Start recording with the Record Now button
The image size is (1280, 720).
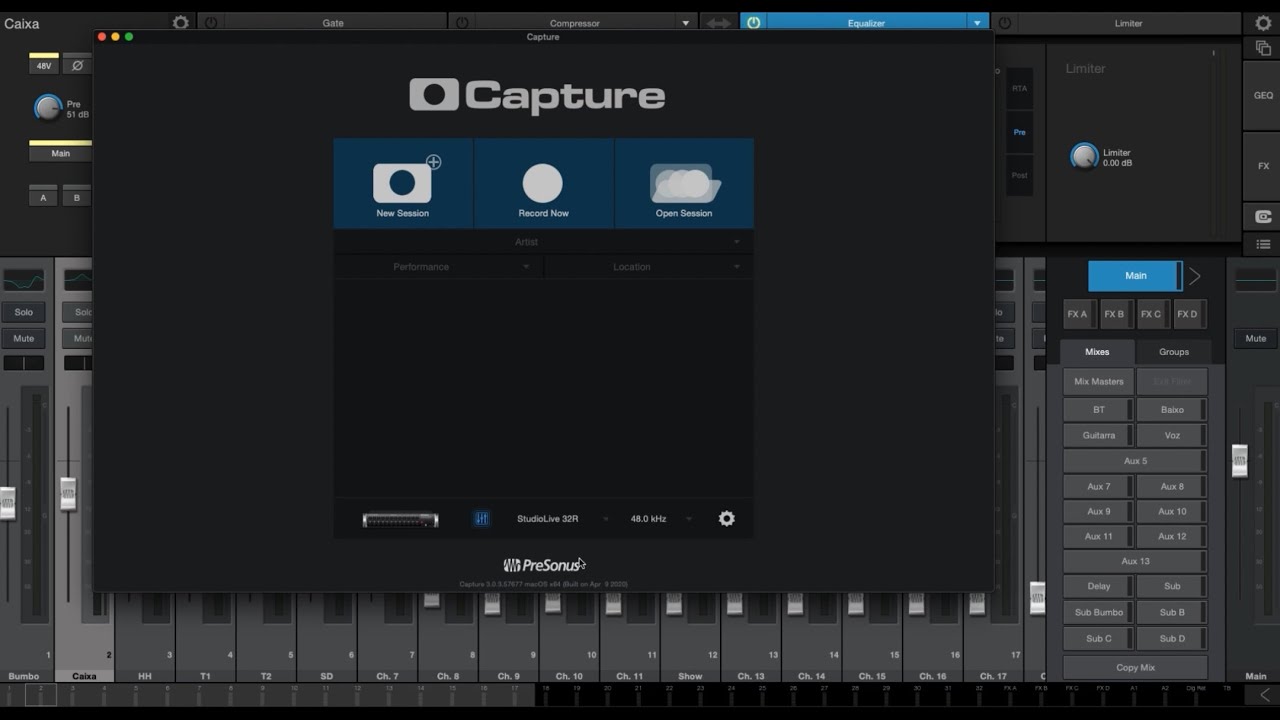(543, 184)
